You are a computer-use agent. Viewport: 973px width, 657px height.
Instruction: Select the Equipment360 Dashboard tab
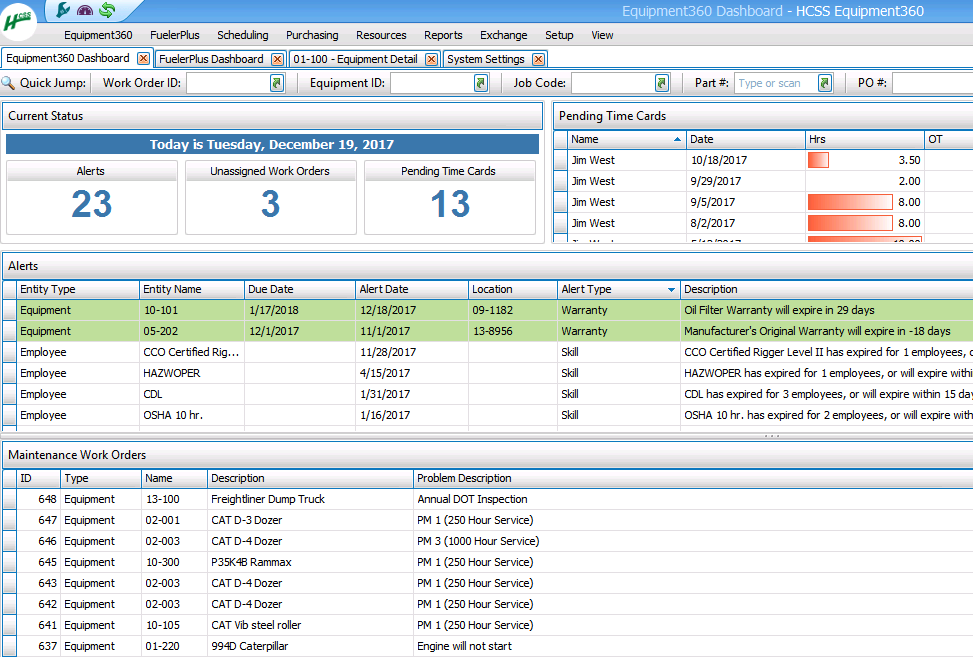pos(68,58)
